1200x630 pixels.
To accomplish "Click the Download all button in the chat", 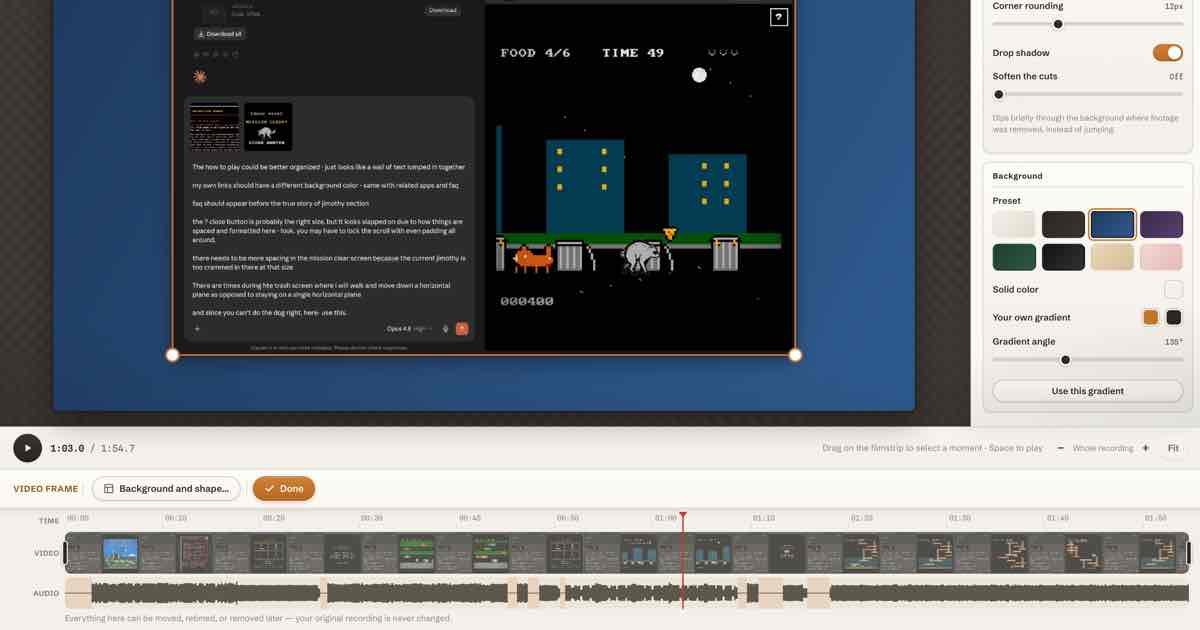I will click(219, 34).
